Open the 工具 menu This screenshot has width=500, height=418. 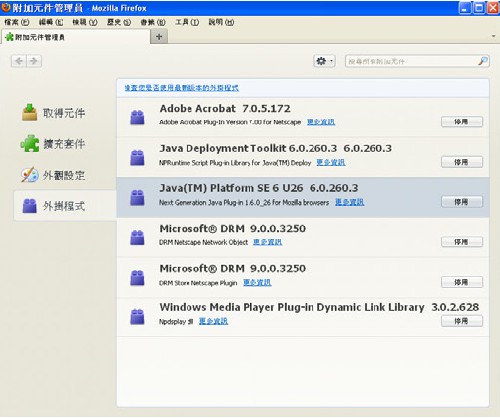(x=187, y=22)
